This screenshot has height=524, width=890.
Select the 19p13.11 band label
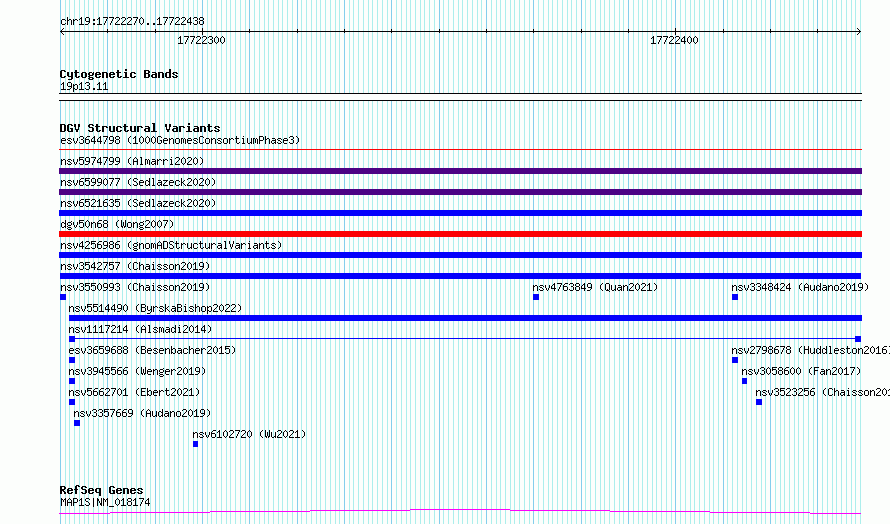pyautogui.click(x=84, y=87)
